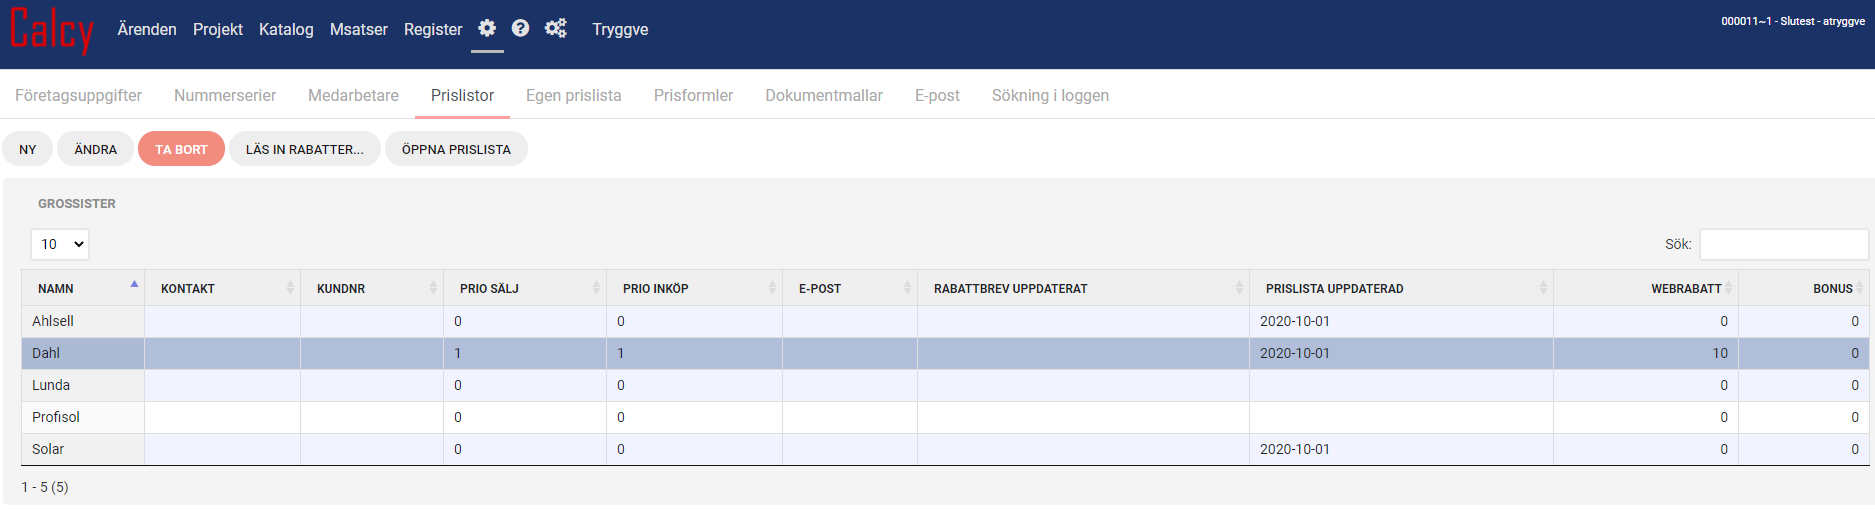Open the Katalog menu
The image size is (1875, 511).
286,30
